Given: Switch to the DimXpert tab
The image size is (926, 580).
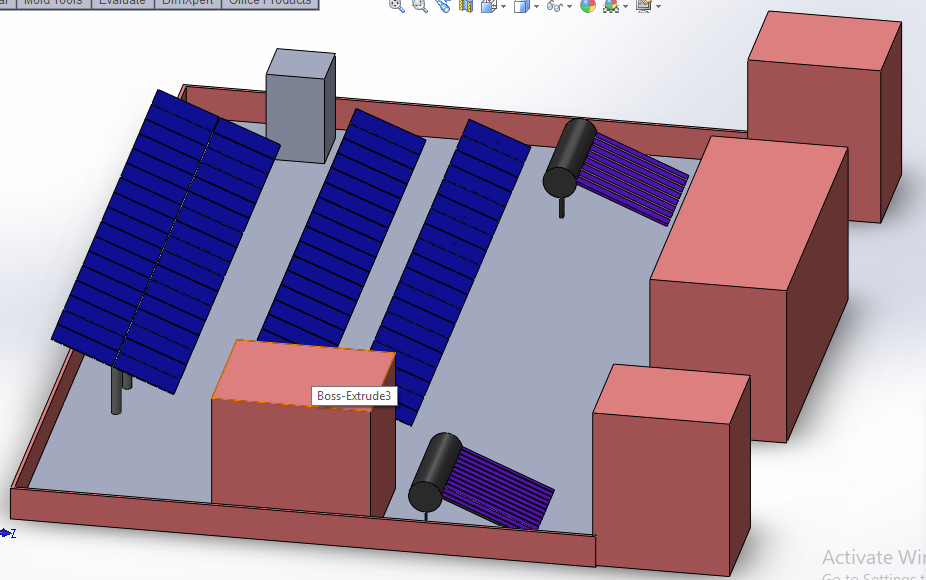Looking at the screenshot, I should 188,3.
